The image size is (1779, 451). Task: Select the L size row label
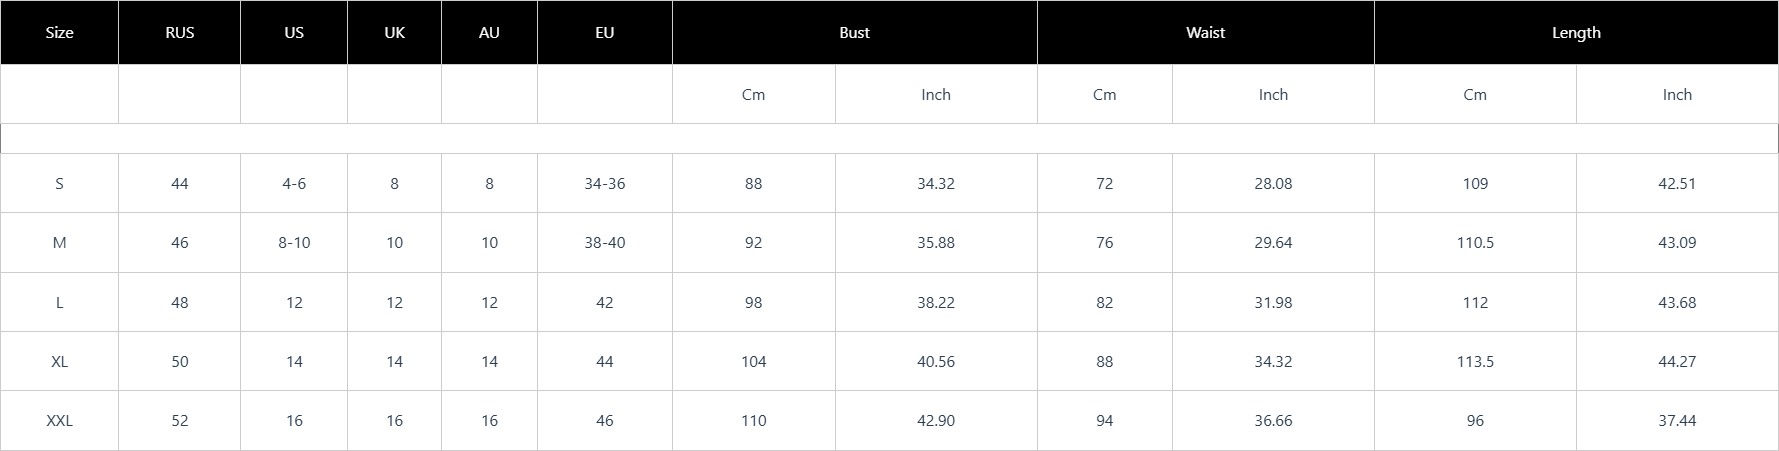point(59,303)
